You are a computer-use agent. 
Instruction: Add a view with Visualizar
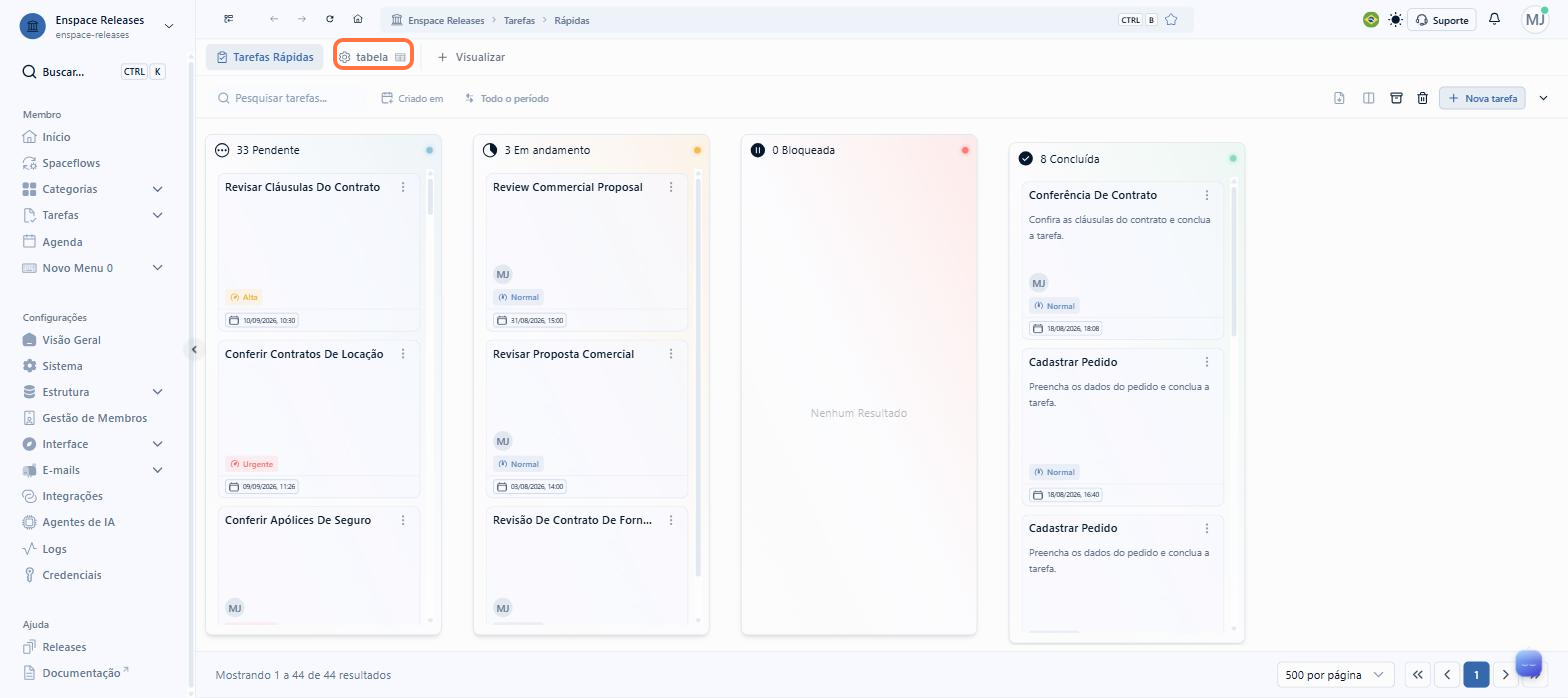(471, 57)
